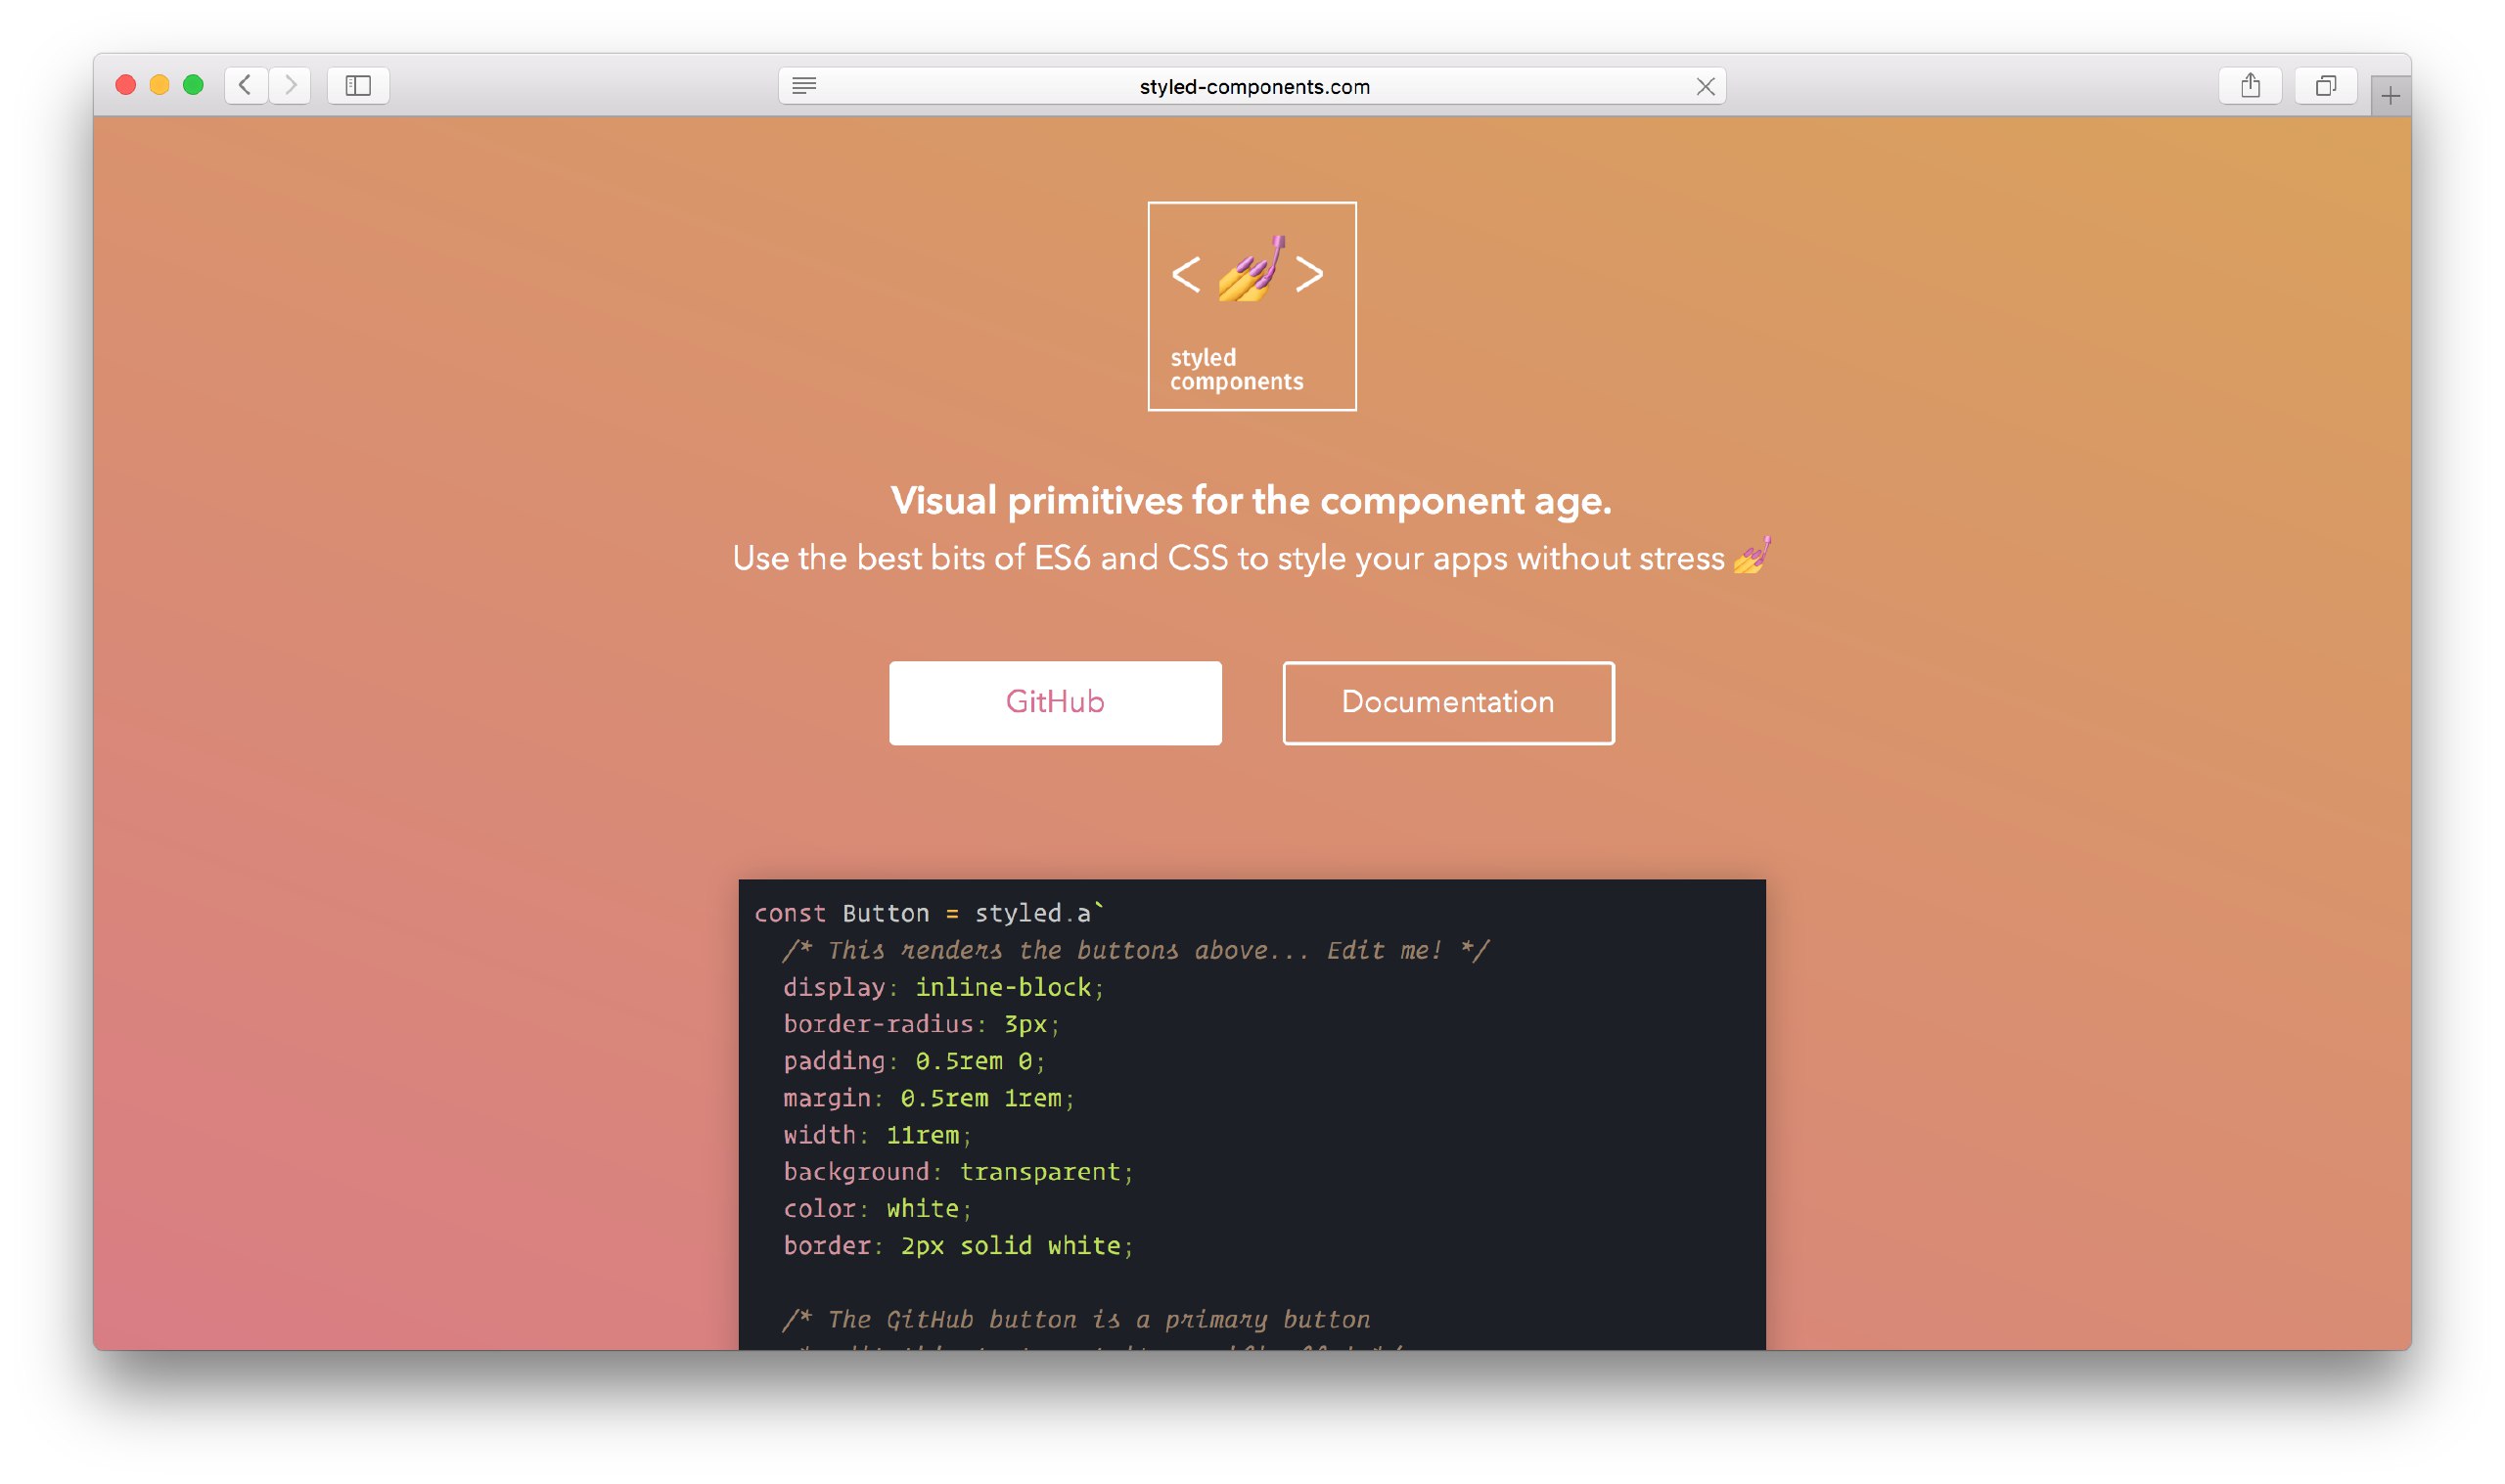
Task: Close the Safari window with the red button
Action: [126, 85]
